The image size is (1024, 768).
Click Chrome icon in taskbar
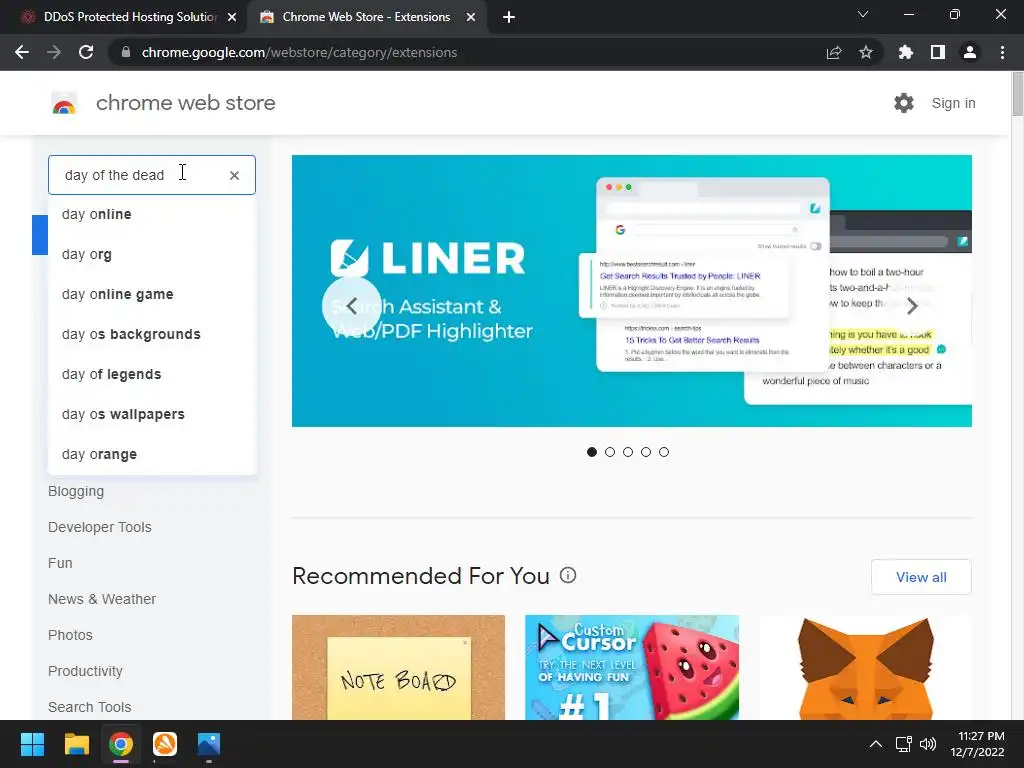(x=121, y=744)
